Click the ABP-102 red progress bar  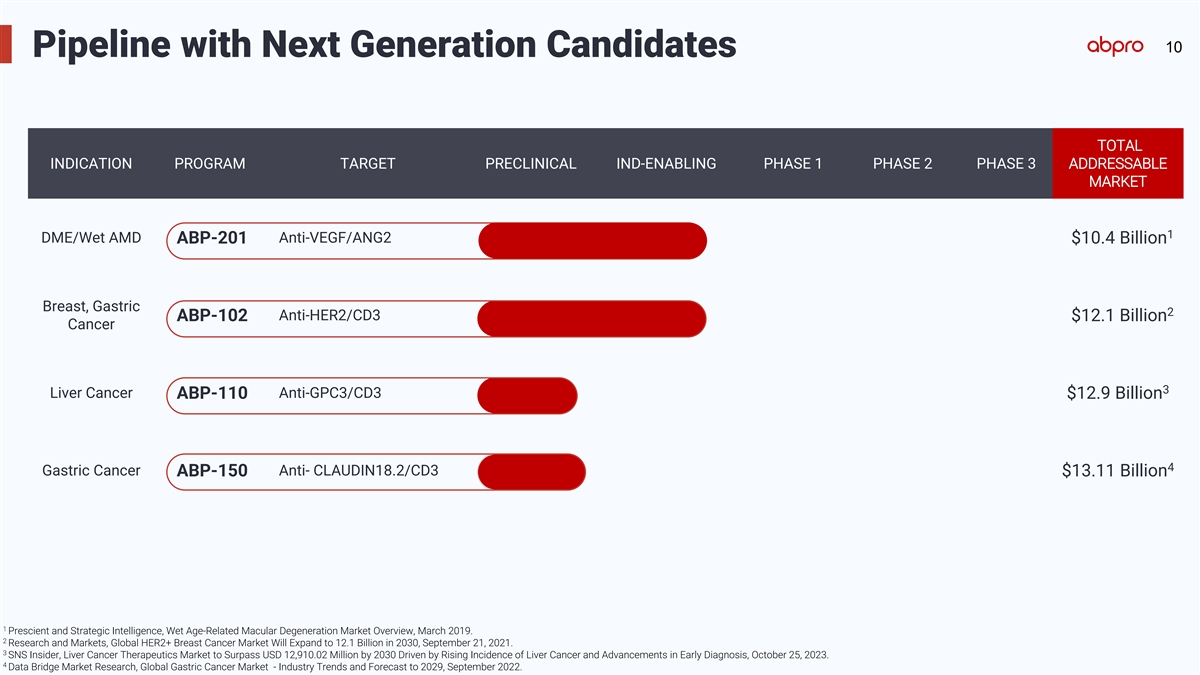[593, 318]
